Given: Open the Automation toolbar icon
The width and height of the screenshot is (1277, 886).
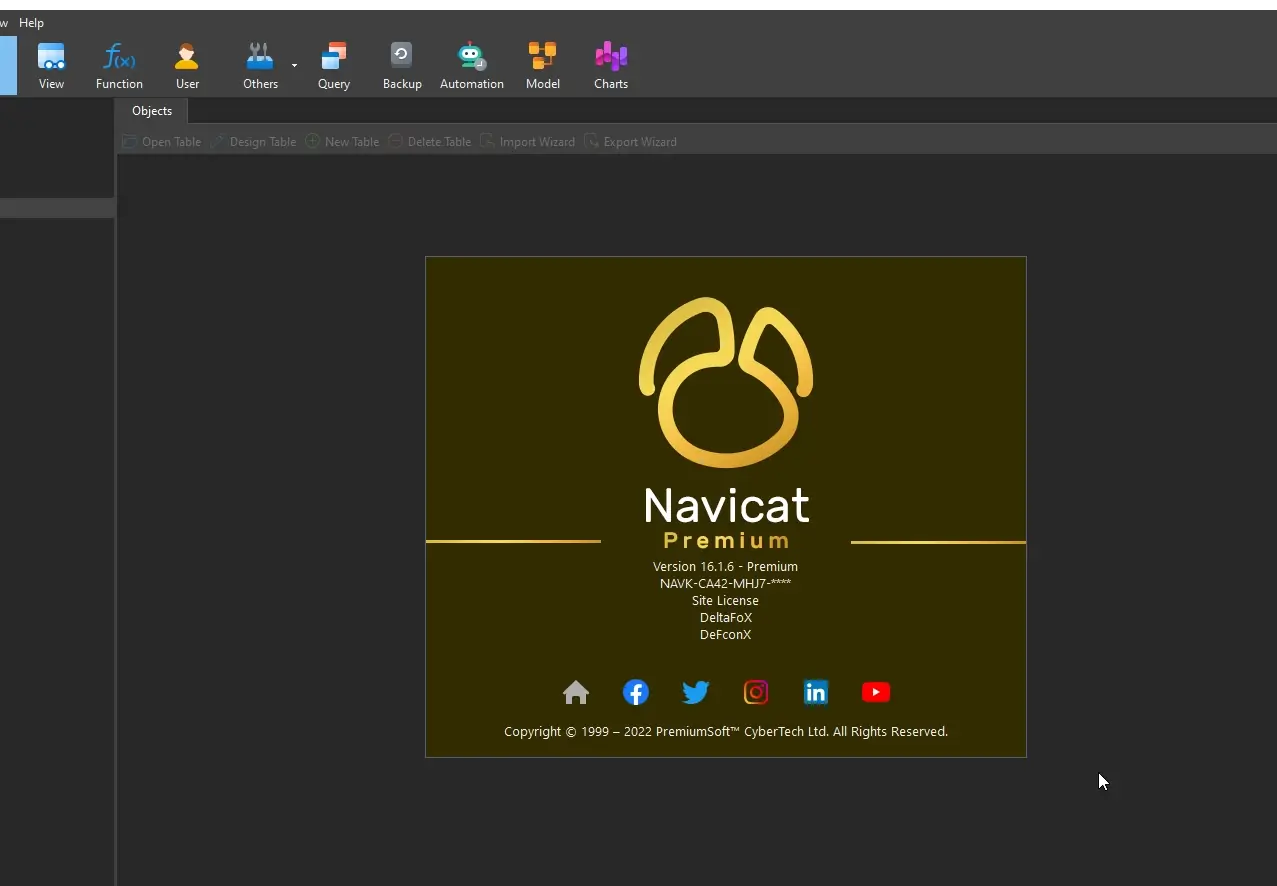Looking at the screenshot, I should click(x=472, y=66).
